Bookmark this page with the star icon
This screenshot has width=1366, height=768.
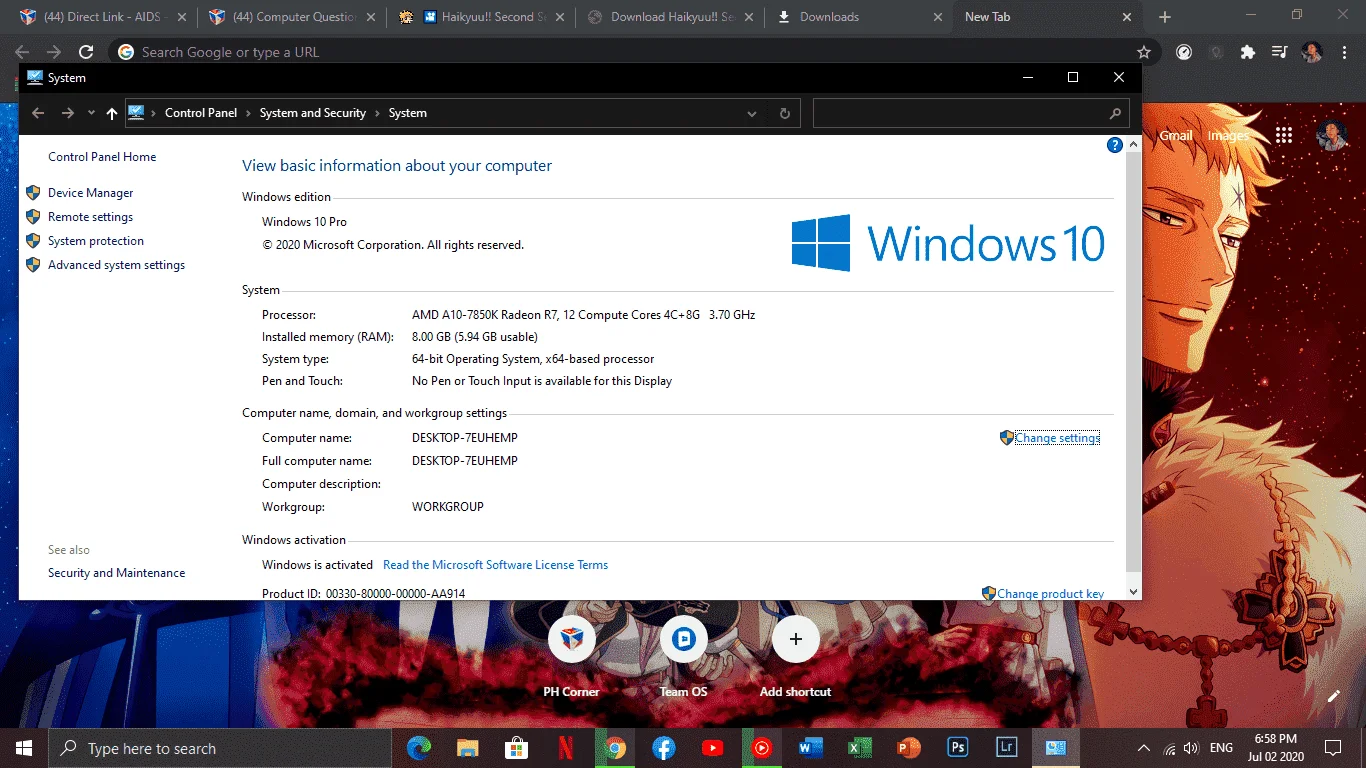tap(1144, 52)
